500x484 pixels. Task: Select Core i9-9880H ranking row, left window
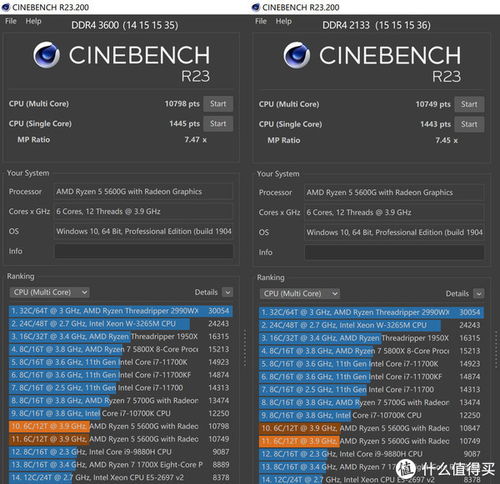click(121, 452)
